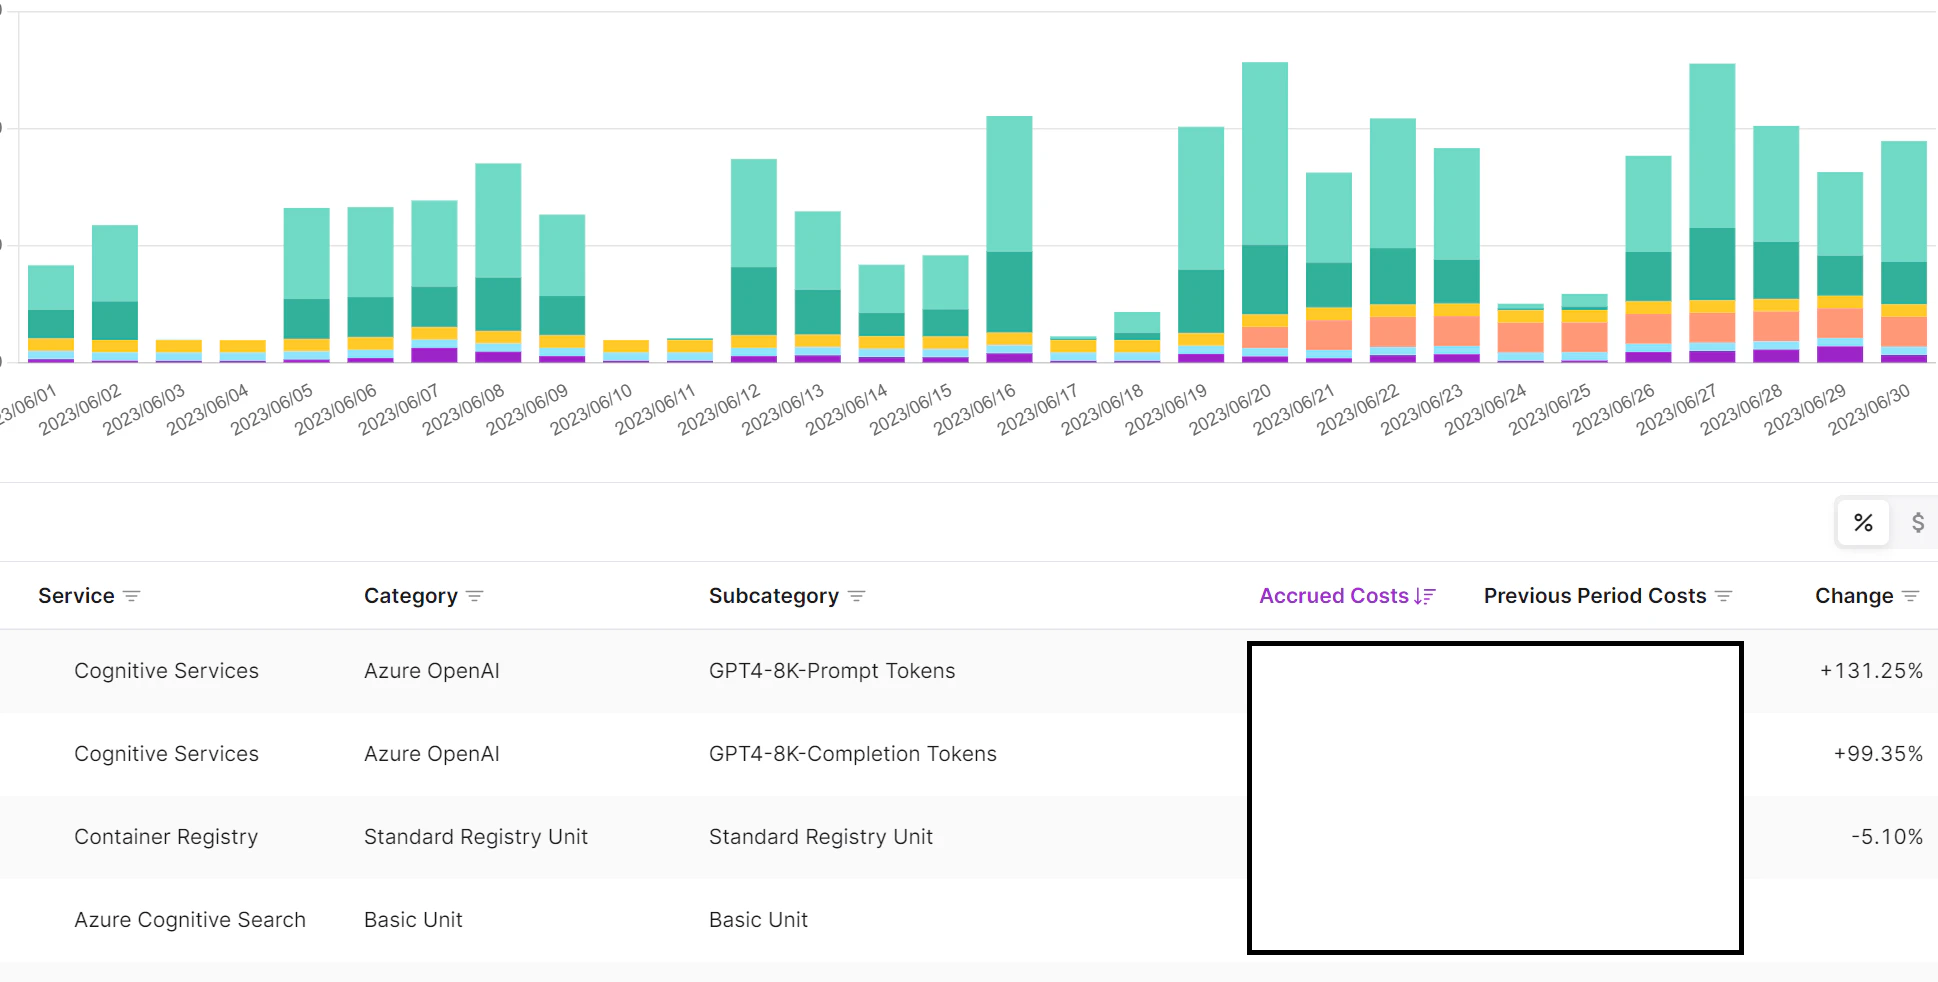Switch change display to dollars

[x=1917, y=522]
